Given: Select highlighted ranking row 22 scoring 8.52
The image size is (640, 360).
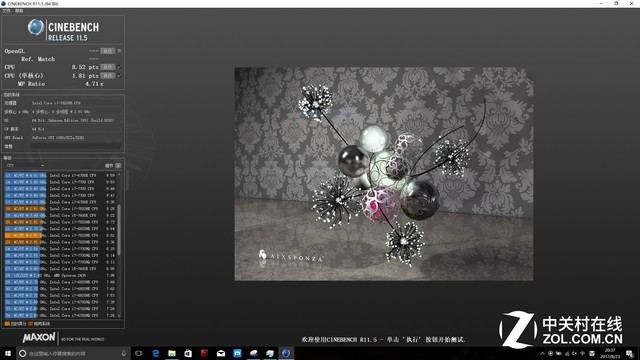Looking at the screenshot, I should click(60, 236).
